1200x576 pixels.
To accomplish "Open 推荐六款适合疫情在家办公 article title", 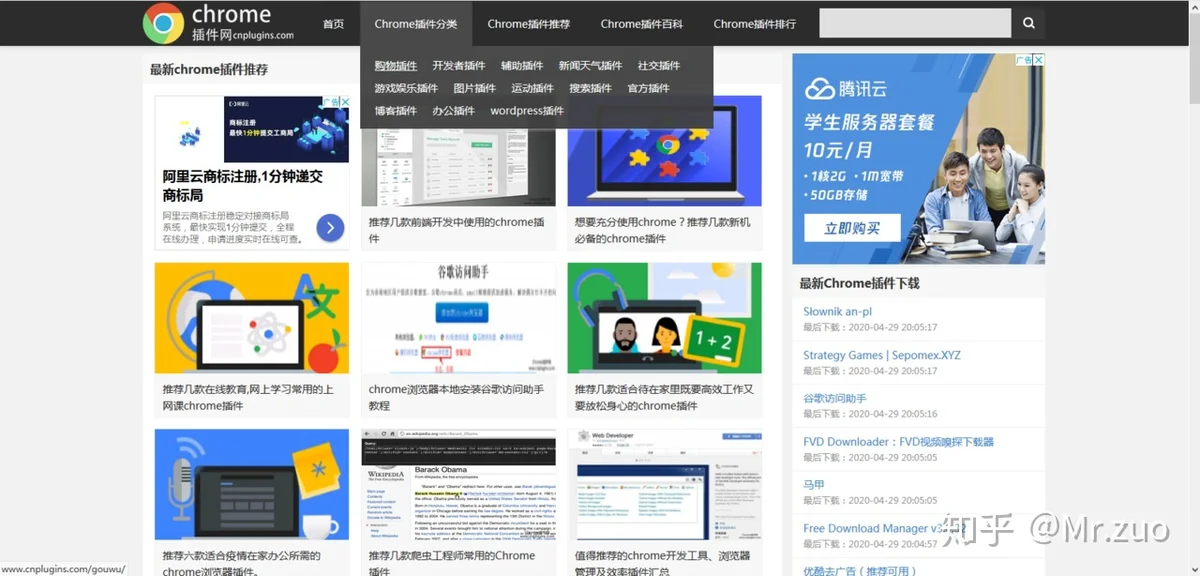I will coord(242,564).
